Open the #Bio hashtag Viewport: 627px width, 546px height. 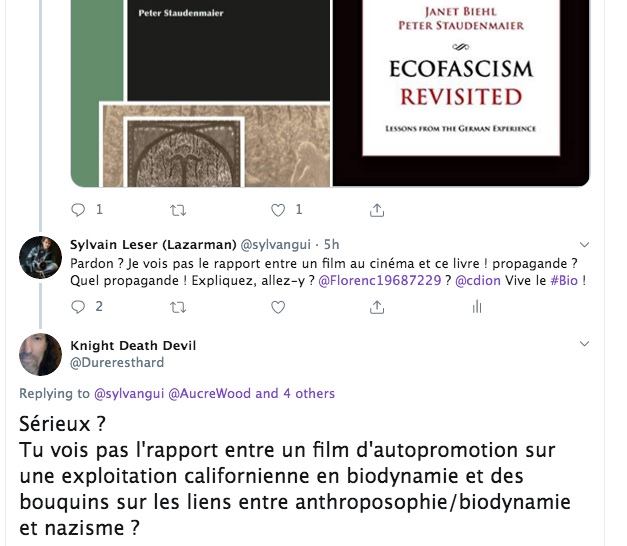pos(564,280)
